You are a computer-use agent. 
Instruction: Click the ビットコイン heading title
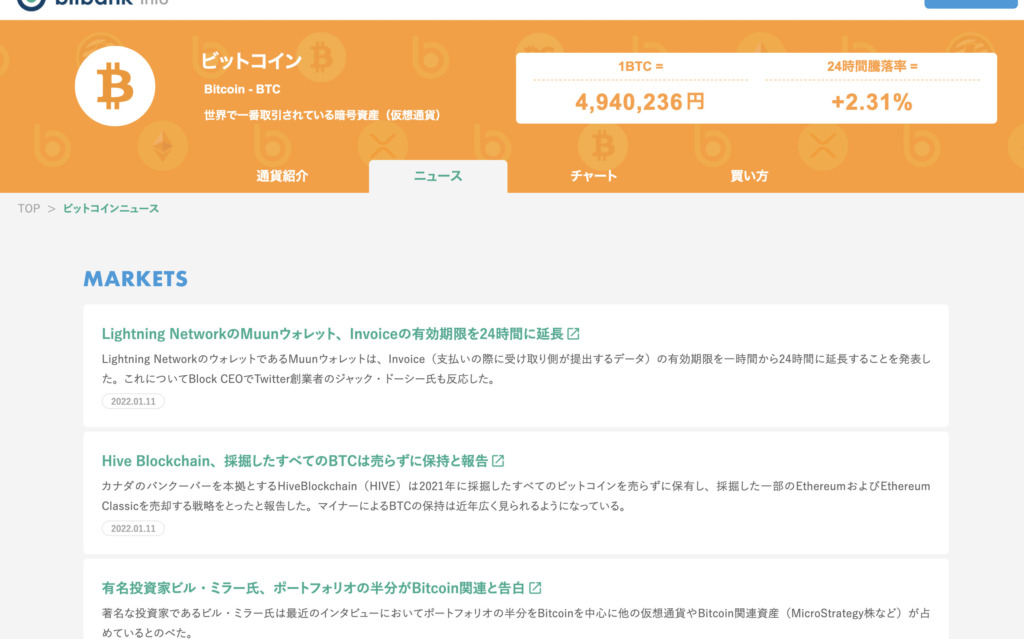click(251, 61)
